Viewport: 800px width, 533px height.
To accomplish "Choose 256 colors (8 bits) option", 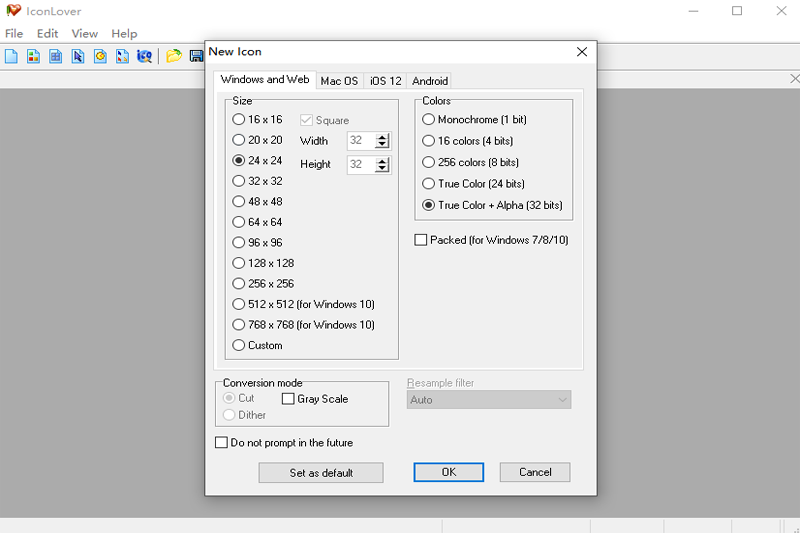I will (429, 162).
